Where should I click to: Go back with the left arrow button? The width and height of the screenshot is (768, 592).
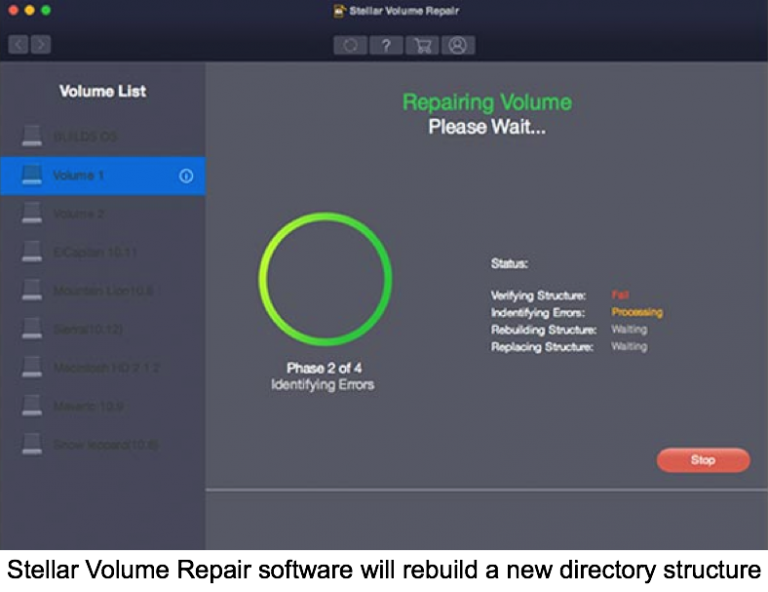pyautogui.click(x=18, y=45)
